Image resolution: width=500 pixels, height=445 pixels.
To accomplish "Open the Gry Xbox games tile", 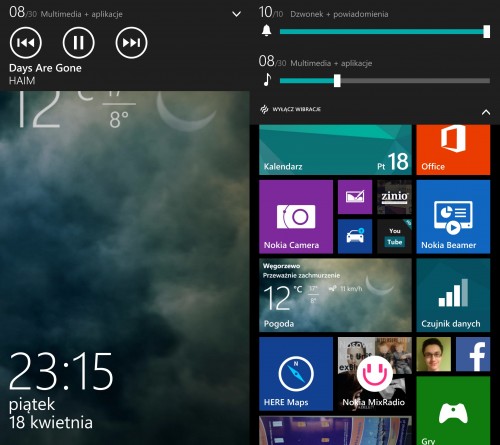I will click(453, 411).
